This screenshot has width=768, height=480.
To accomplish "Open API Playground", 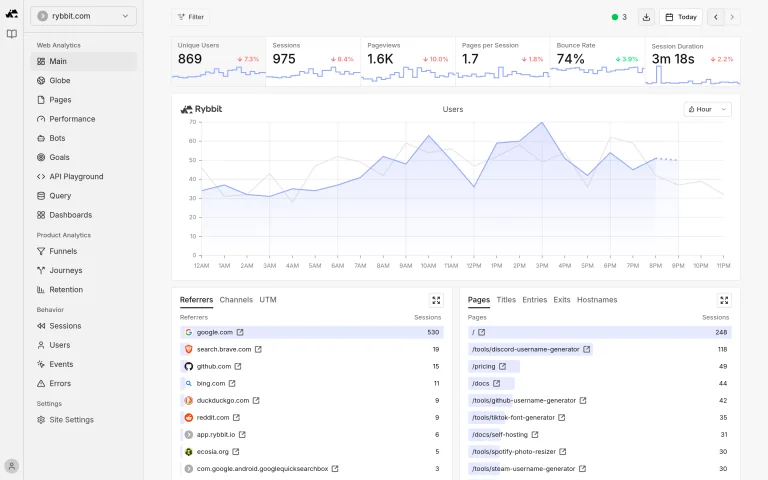I will 83,176.
